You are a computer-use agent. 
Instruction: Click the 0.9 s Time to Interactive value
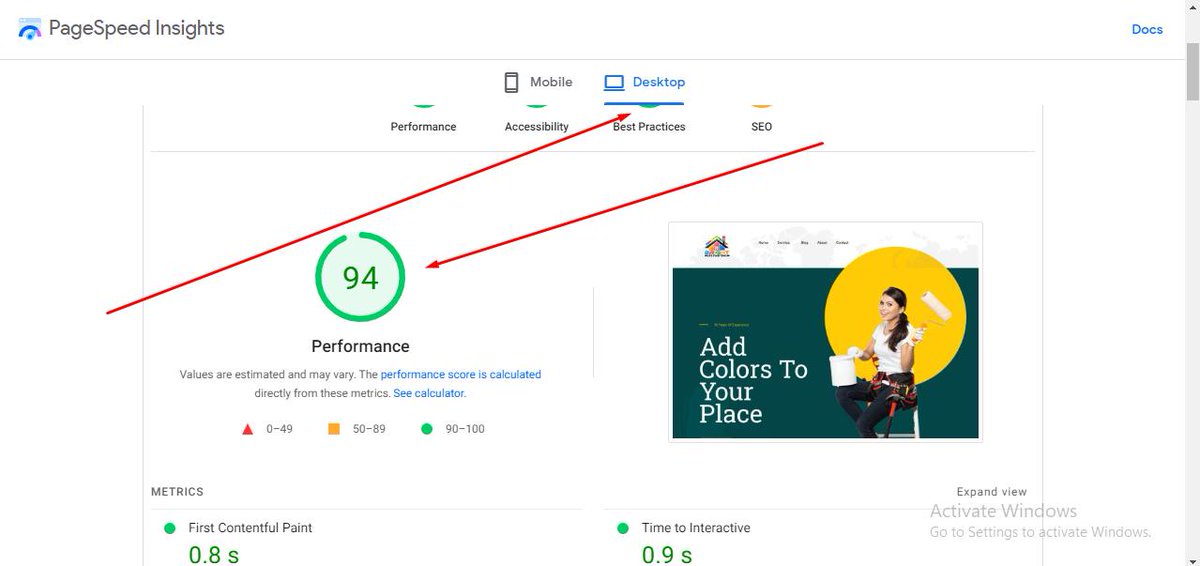(x=667, y=554)
